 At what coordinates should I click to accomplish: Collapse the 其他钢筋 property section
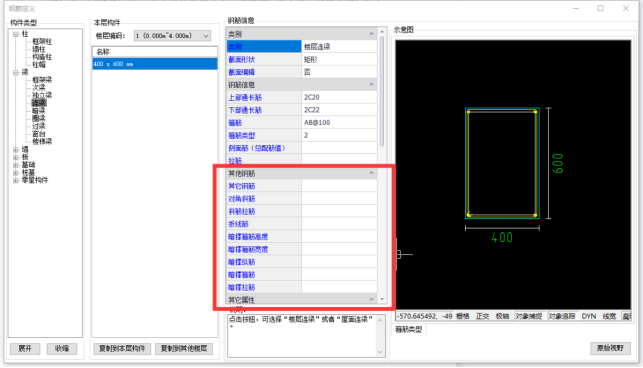[x=372, y=173]
